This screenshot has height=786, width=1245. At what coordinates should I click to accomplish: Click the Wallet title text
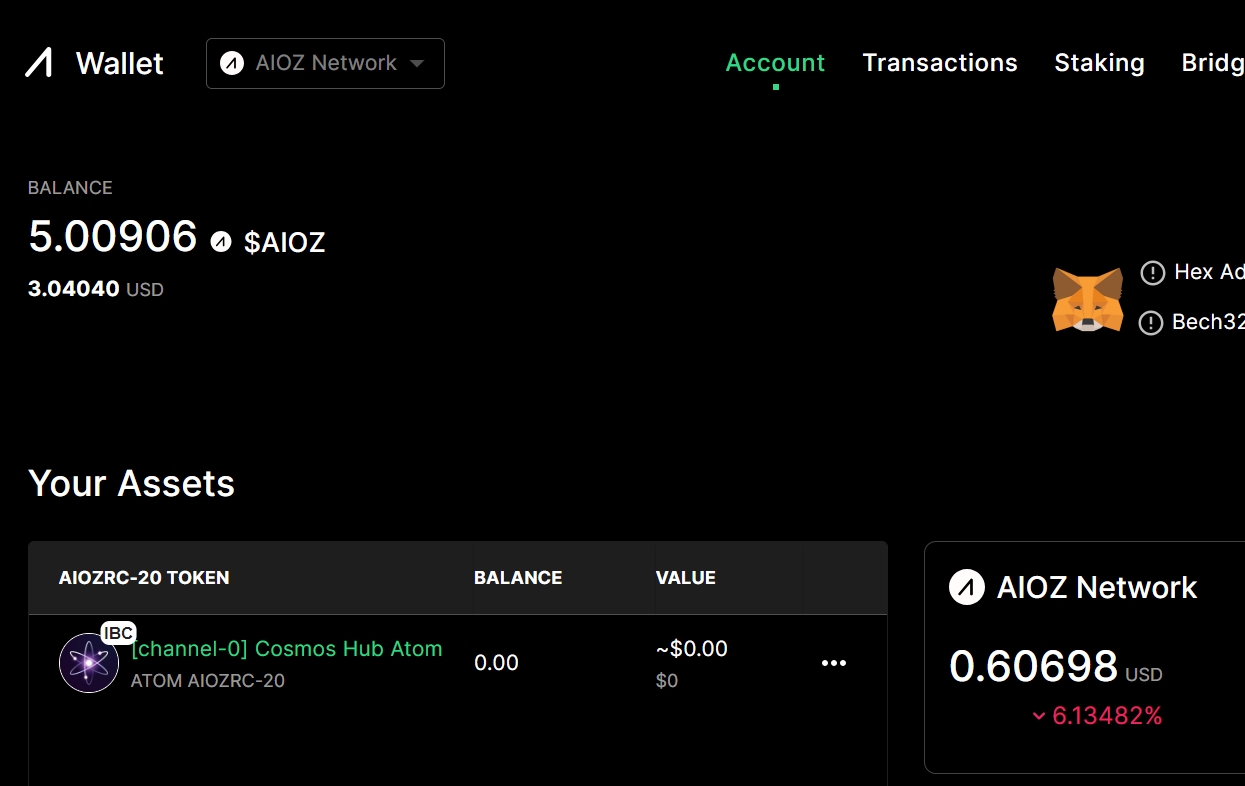pyautogui.click(x=120, y=64)
